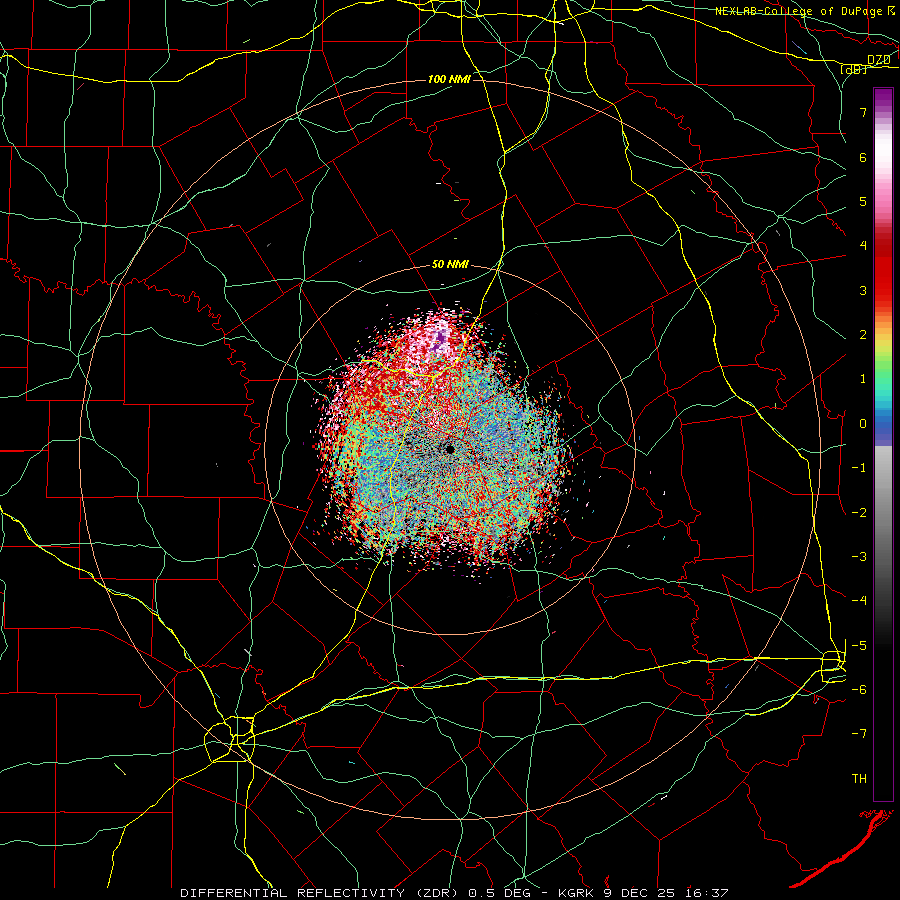
Task: Click the purple high-ZDR core north of radar
Action: [440, 339]
